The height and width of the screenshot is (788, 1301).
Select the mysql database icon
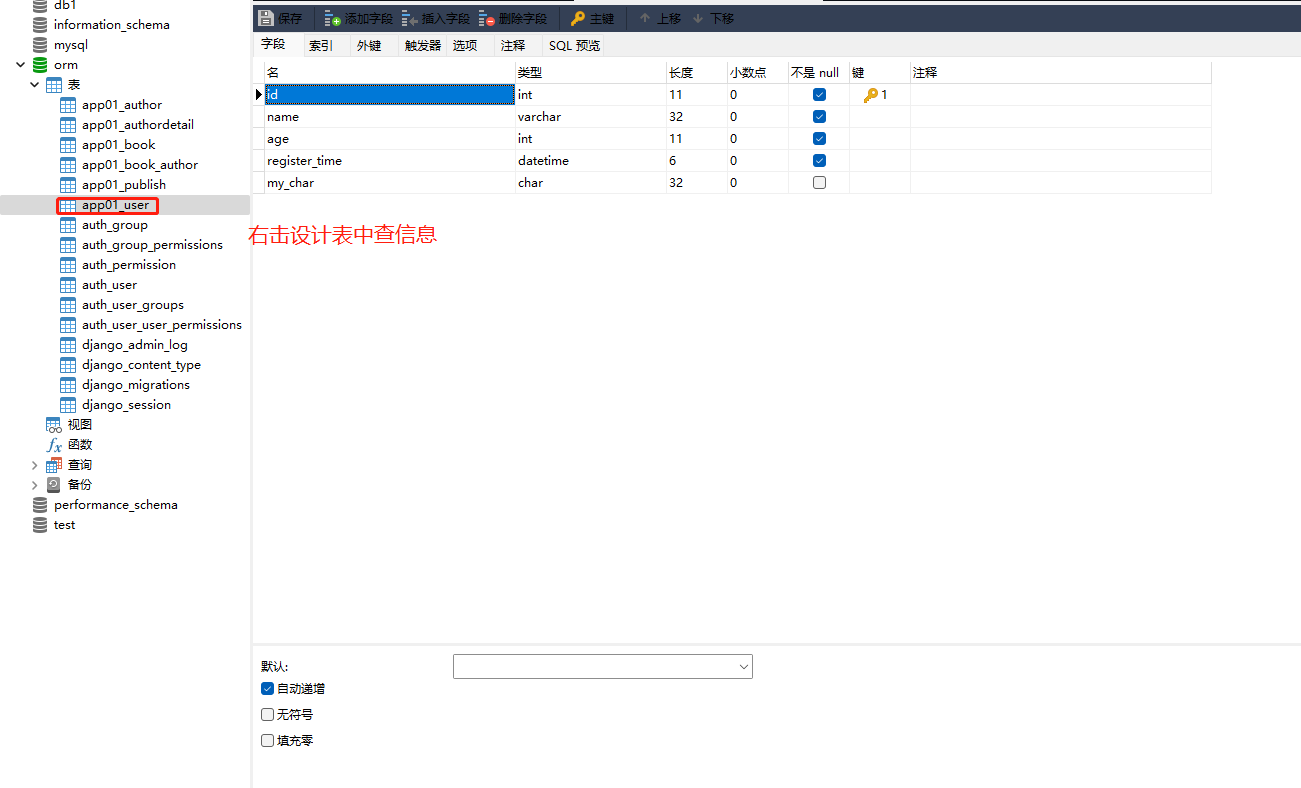(40, 45)
